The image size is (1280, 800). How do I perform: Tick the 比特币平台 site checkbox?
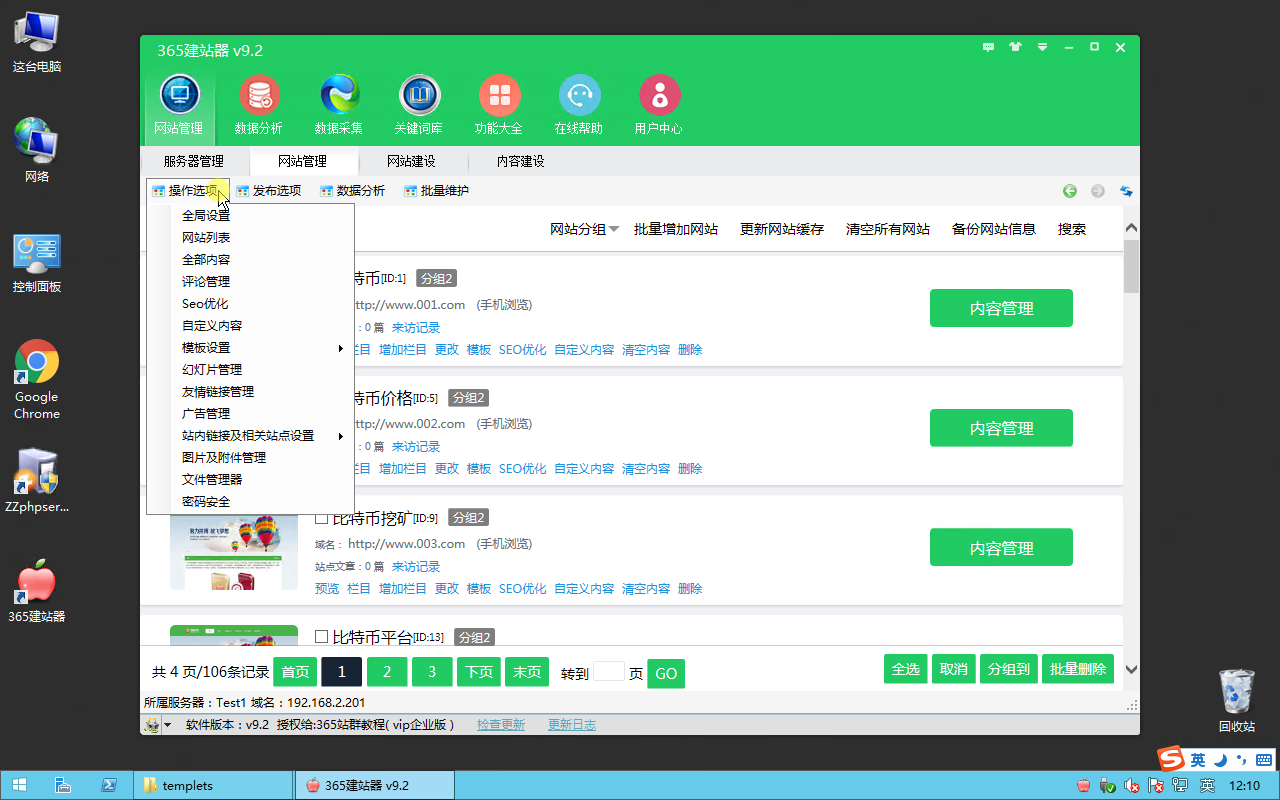(322, 636)
